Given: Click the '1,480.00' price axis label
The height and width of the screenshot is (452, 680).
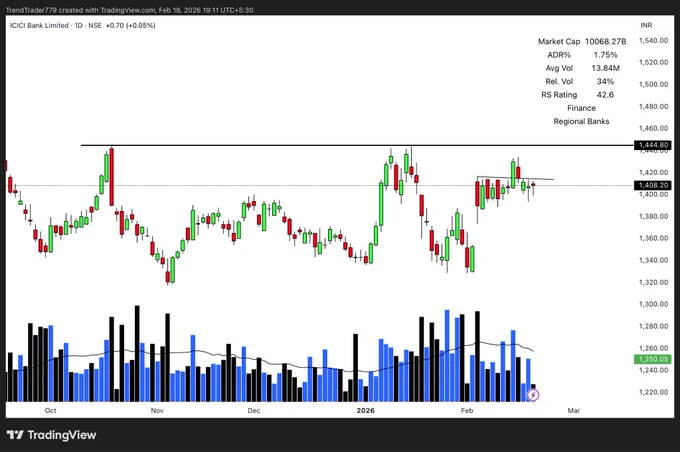Looking at the screenshot, I should (x=654, y=106).
